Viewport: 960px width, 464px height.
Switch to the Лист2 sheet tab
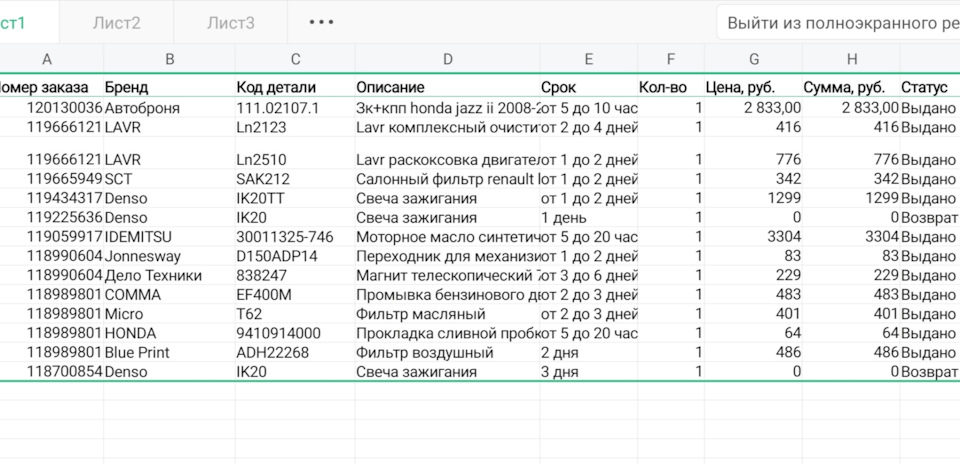(x=116, y=23)
